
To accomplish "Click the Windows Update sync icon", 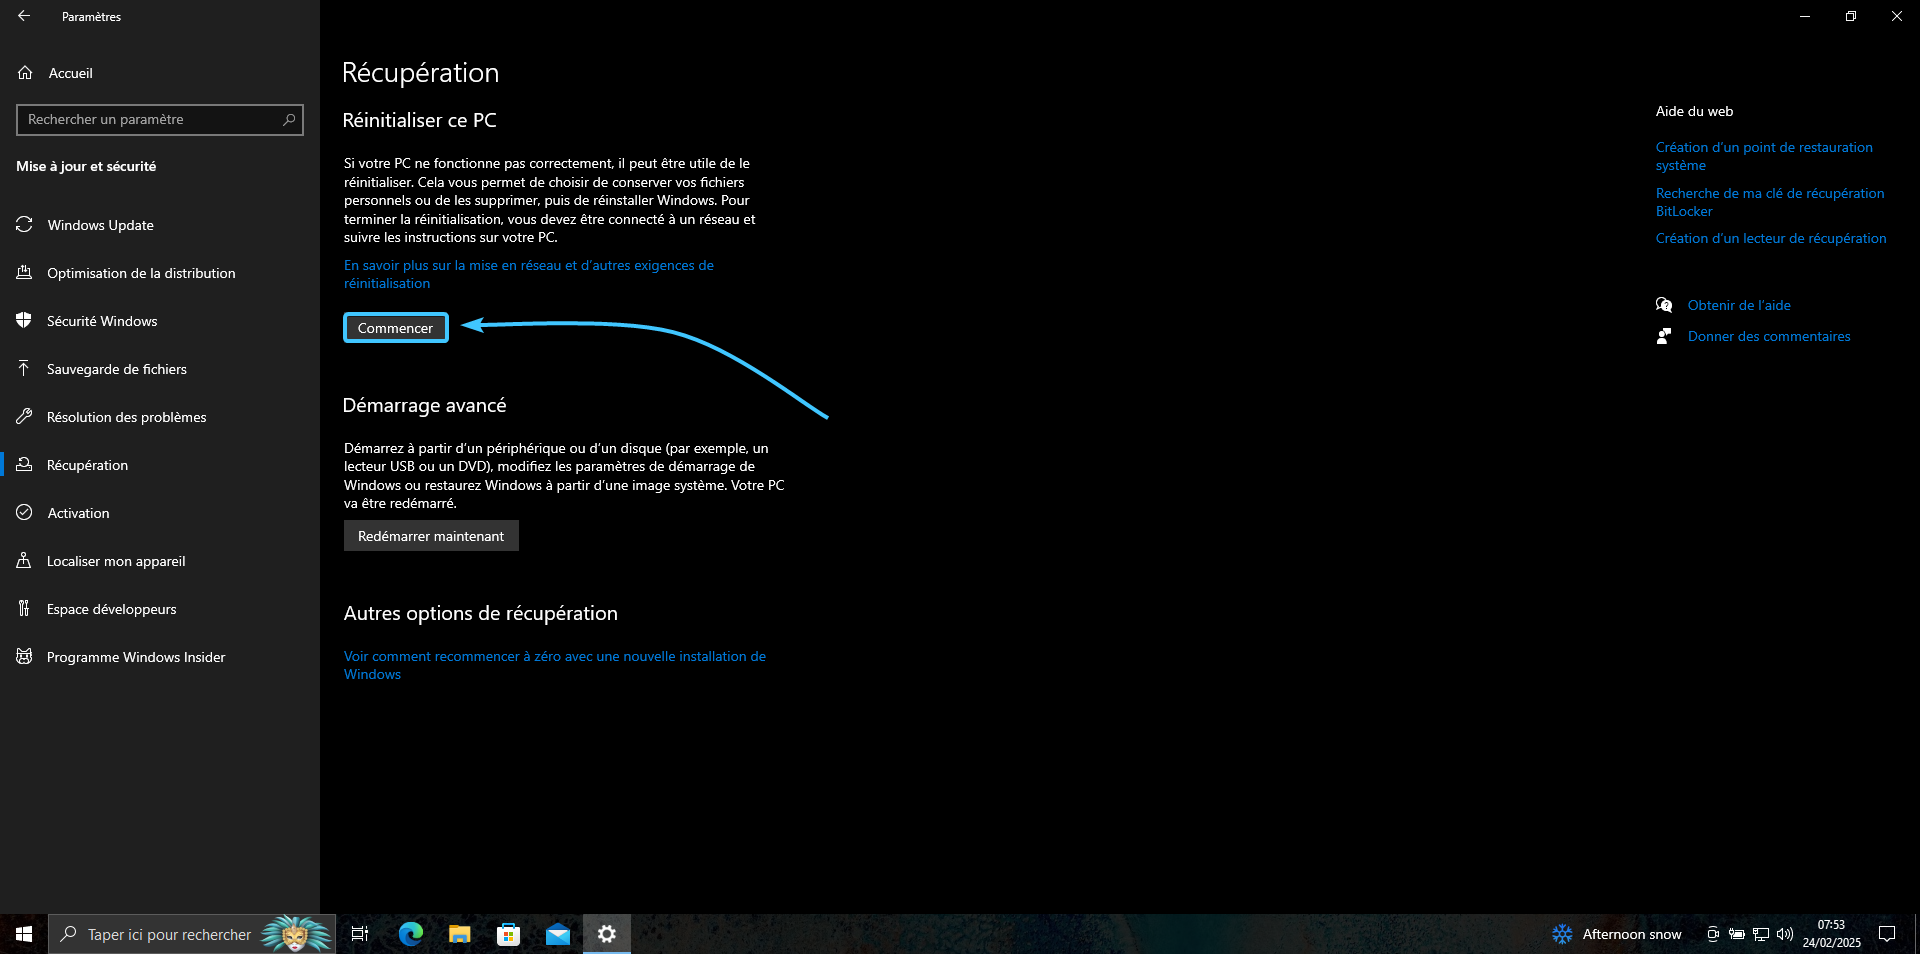I will tap(25, 225).
